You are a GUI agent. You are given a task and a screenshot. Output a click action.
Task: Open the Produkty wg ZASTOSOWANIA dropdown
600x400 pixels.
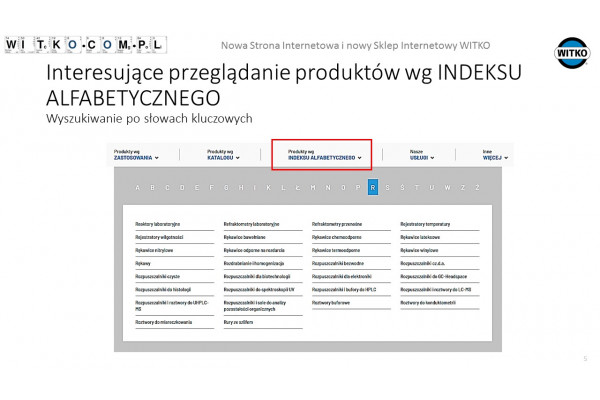click(136, 155)
